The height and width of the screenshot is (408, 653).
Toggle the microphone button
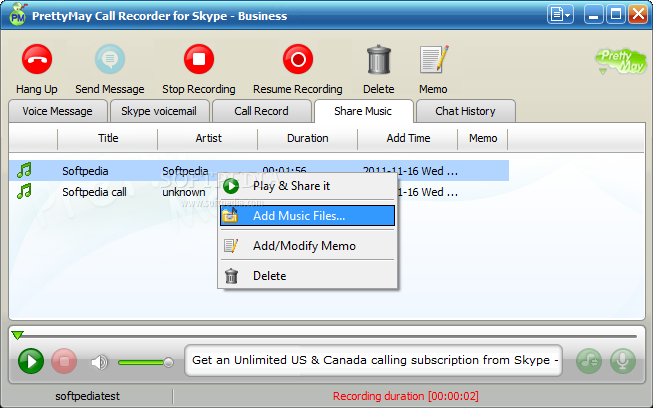(x=623, y=361)
